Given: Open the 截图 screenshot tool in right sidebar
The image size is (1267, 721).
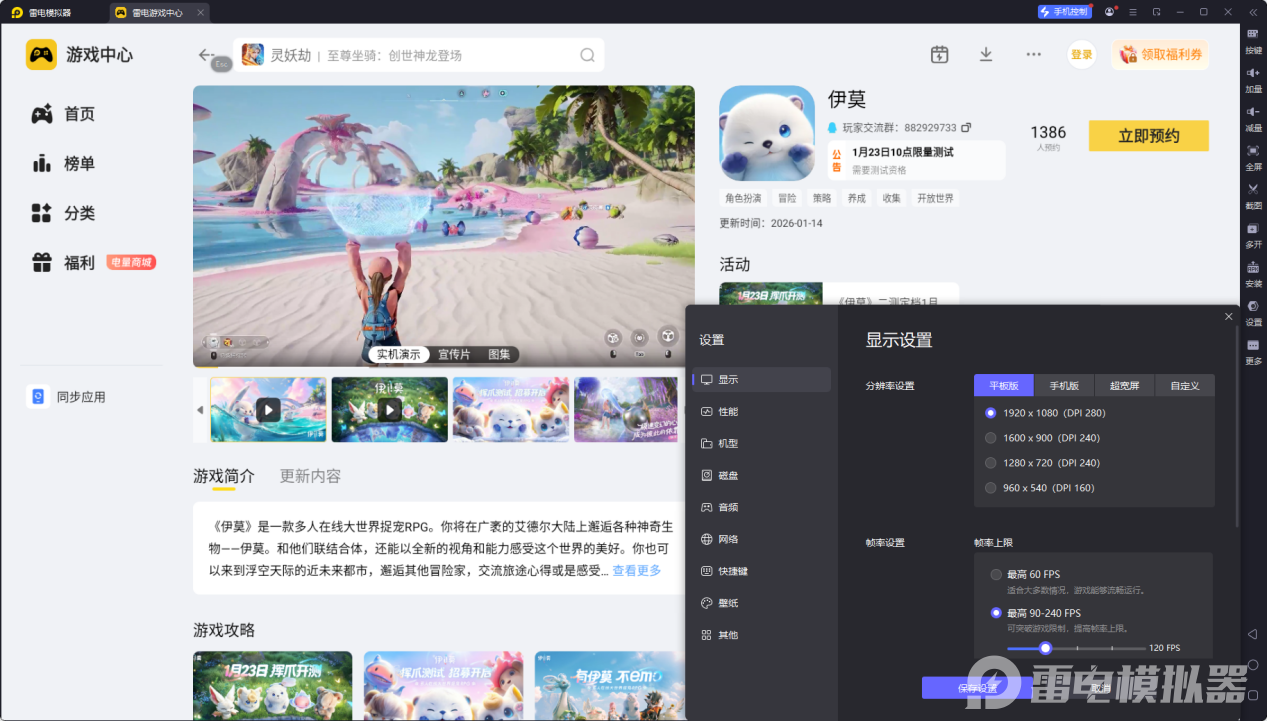Looking at the screenshot, I should [x=1253, y=194].
